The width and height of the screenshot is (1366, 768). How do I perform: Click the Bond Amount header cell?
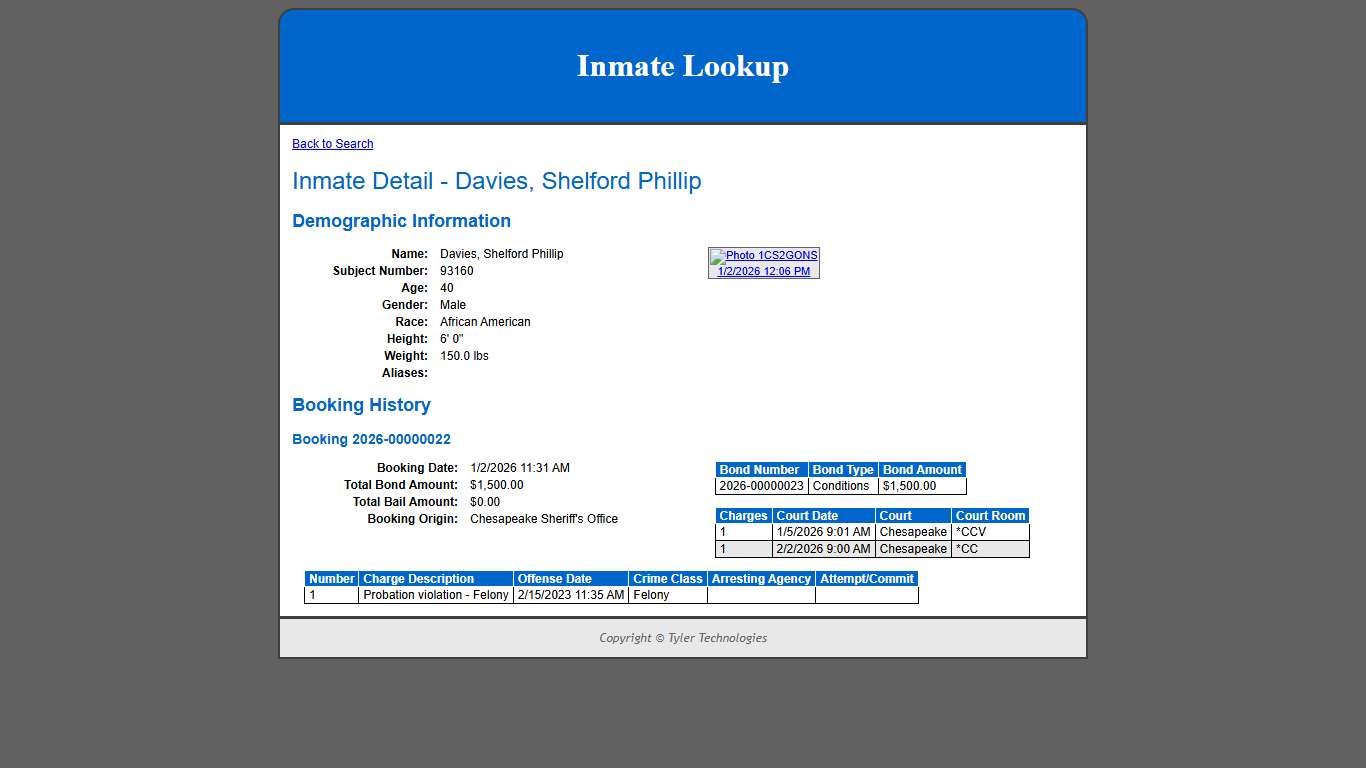[922, 469]
